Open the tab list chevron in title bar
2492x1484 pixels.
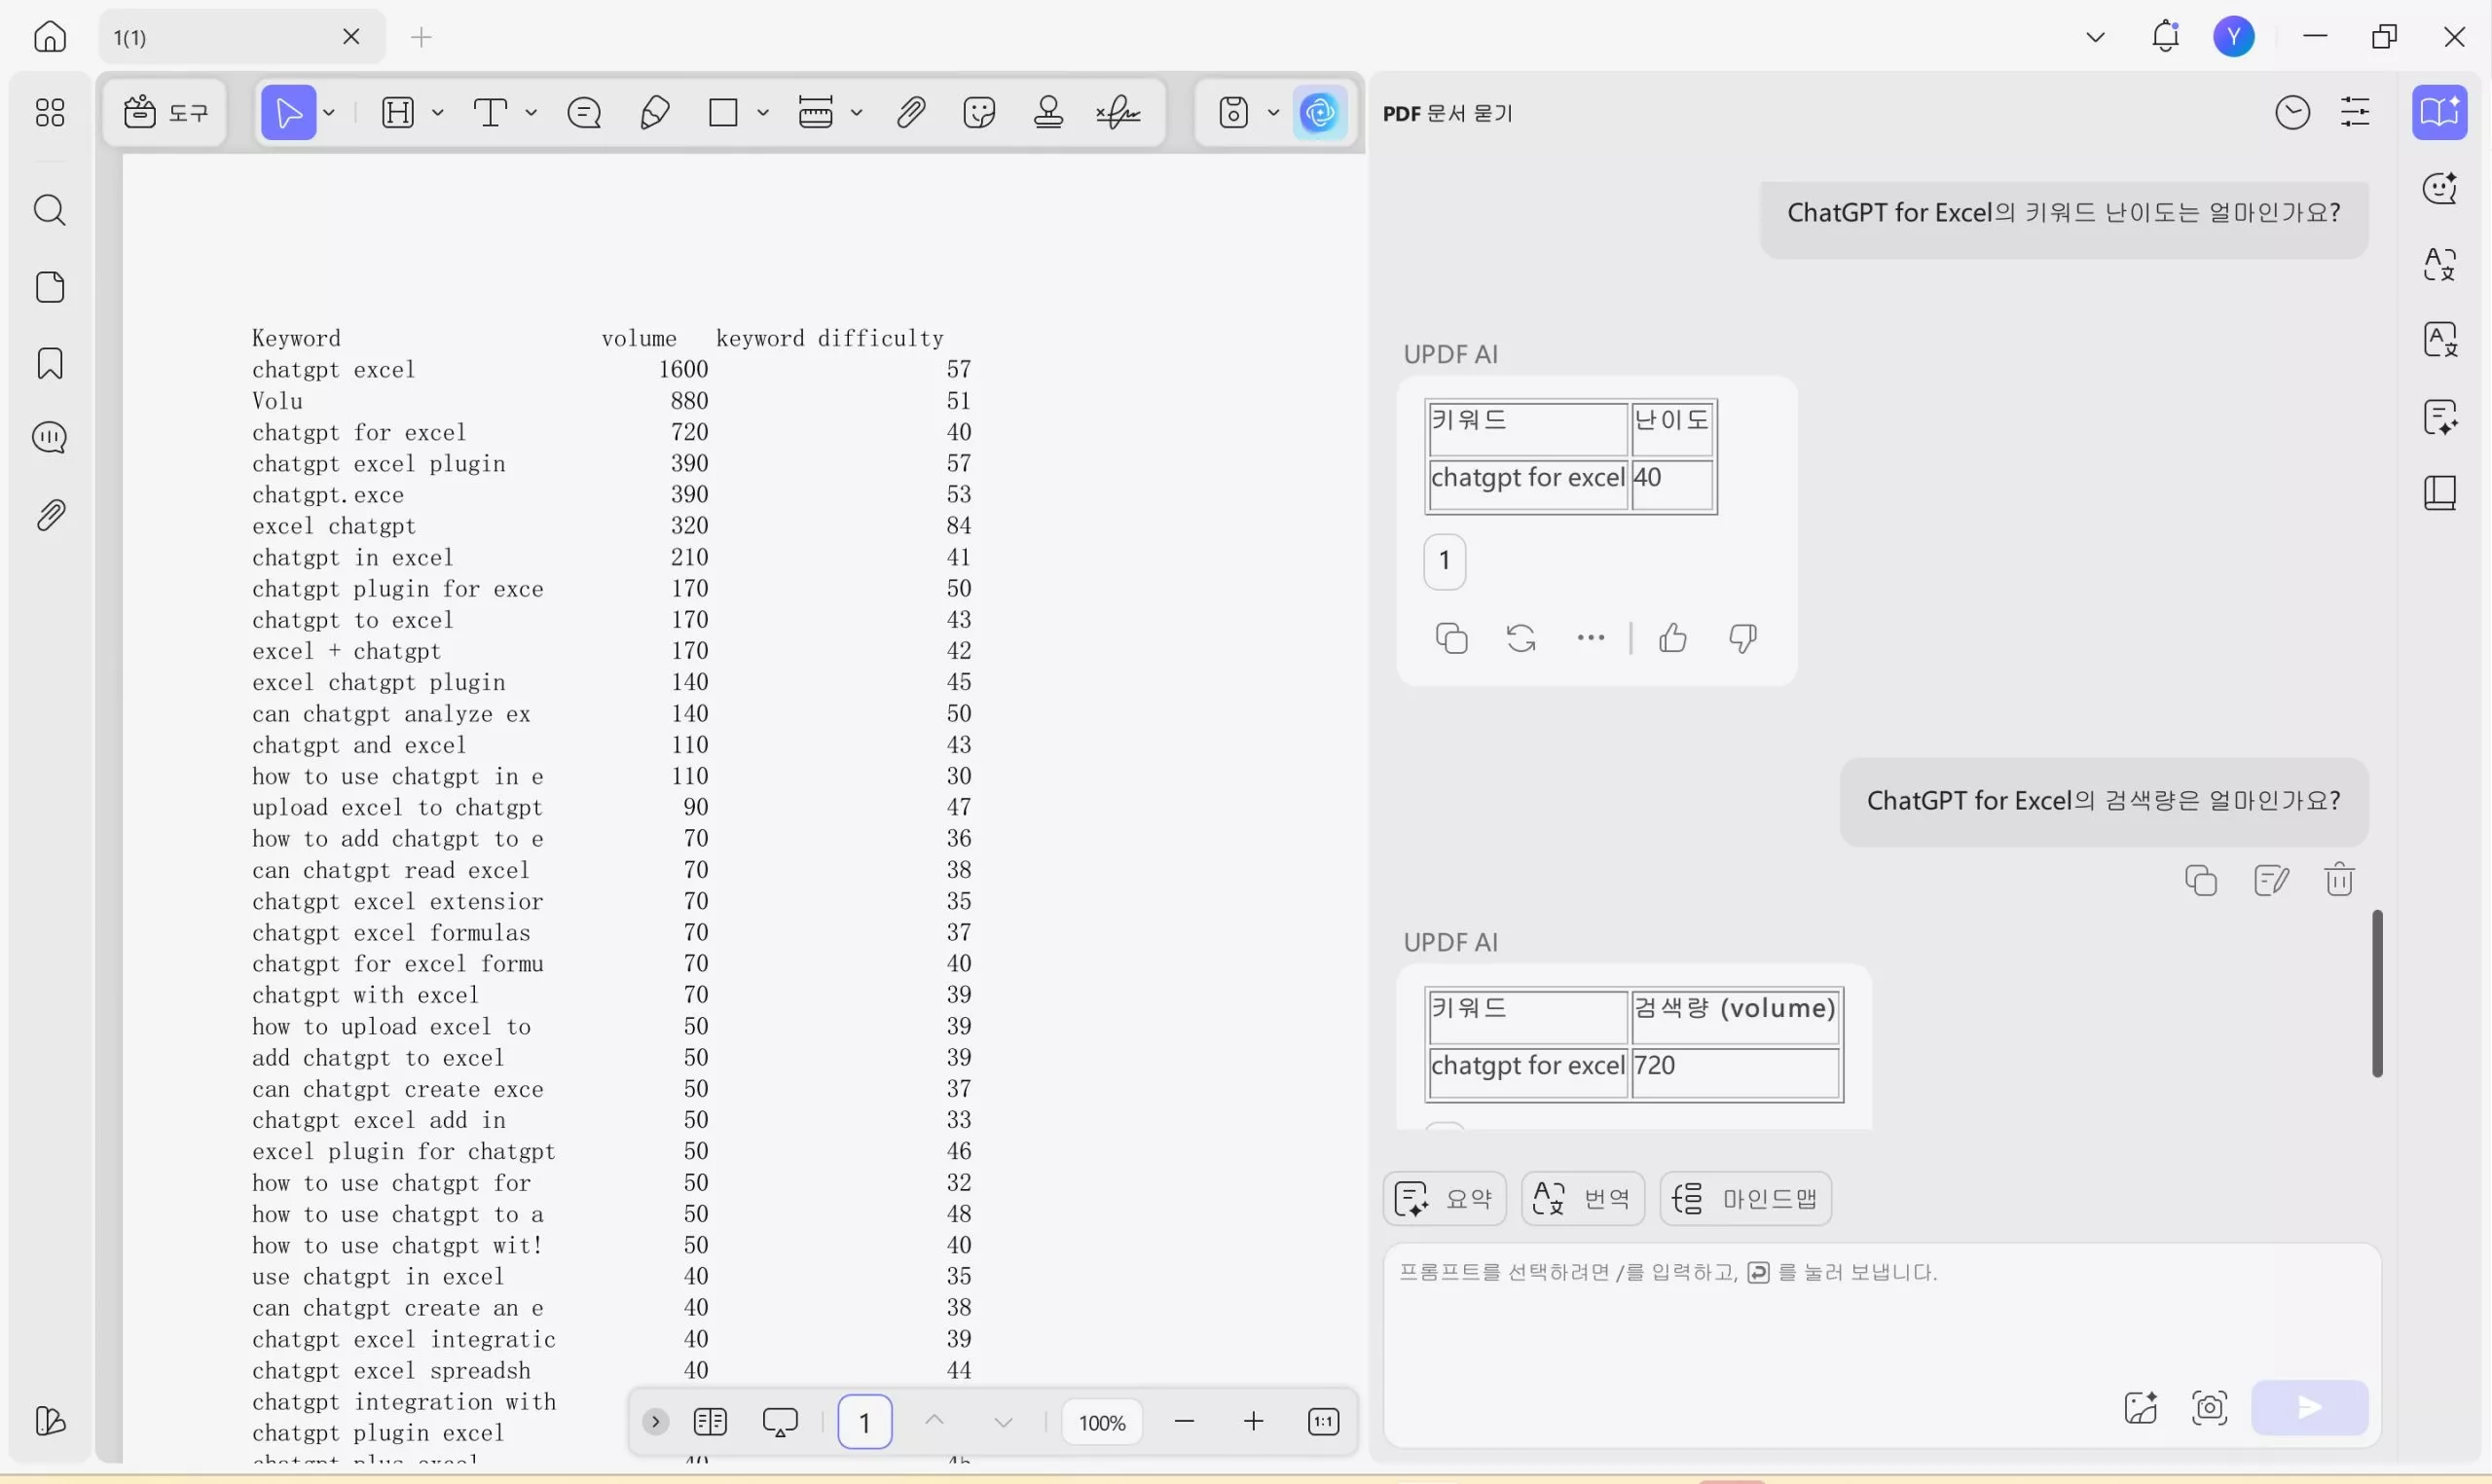[2096, 37]
